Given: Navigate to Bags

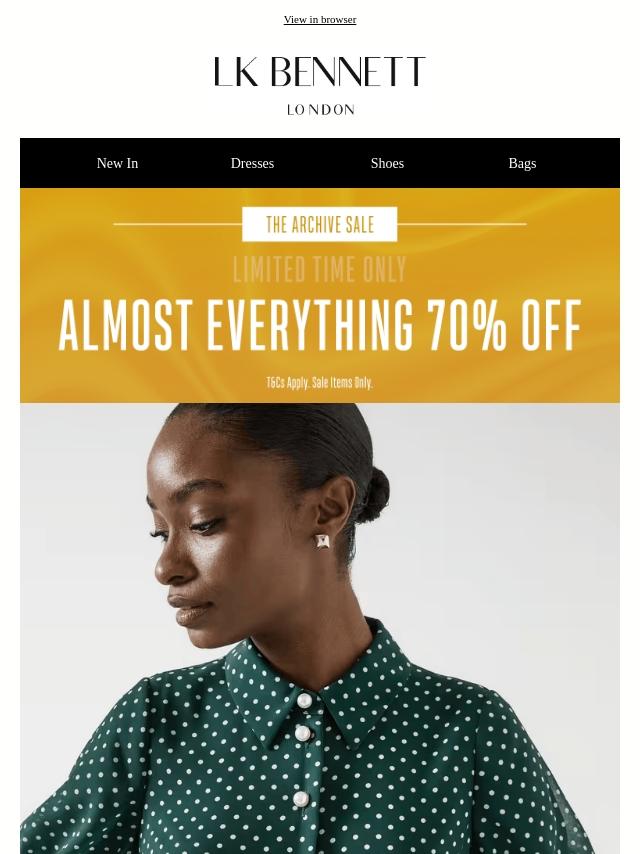Looking at the screenshot, I should pyautogui.click(x=522, y=163).
